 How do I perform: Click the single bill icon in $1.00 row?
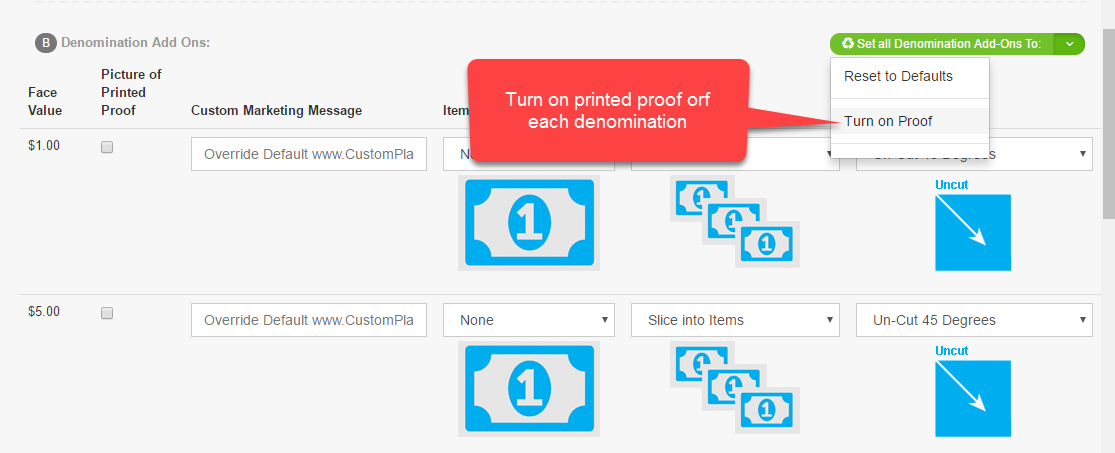tap(528, 223)
